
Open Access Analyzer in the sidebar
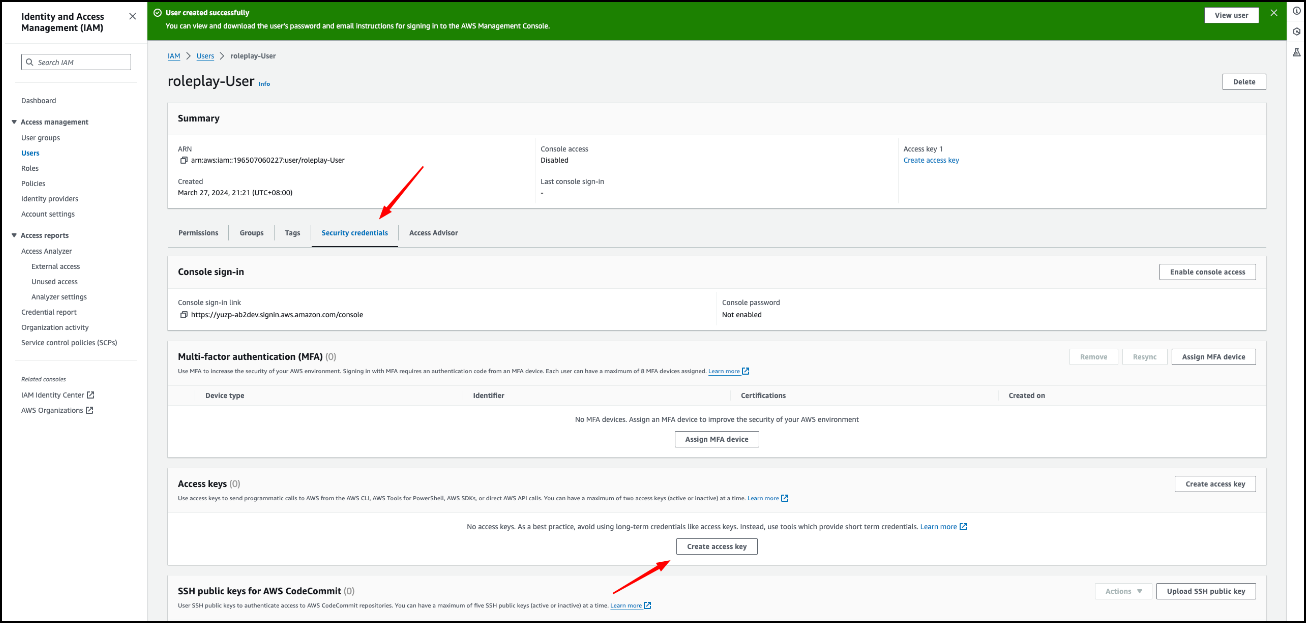(47, 251)
